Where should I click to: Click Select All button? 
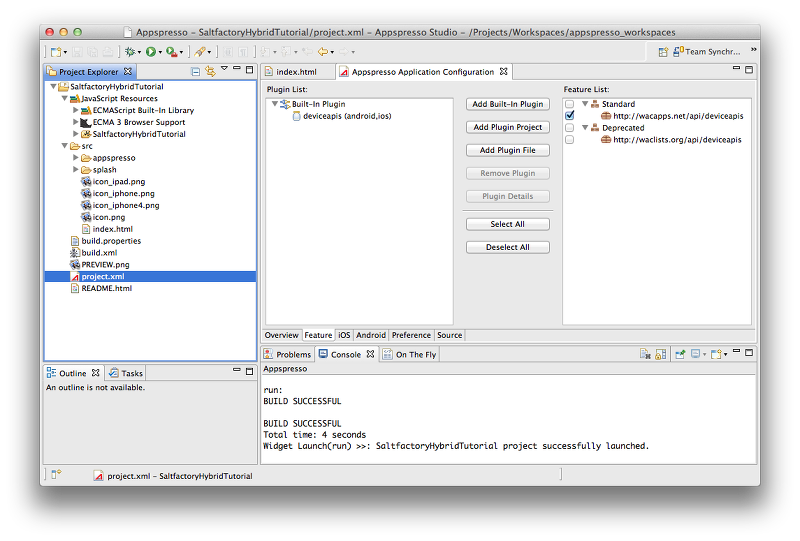coord(508,224)
